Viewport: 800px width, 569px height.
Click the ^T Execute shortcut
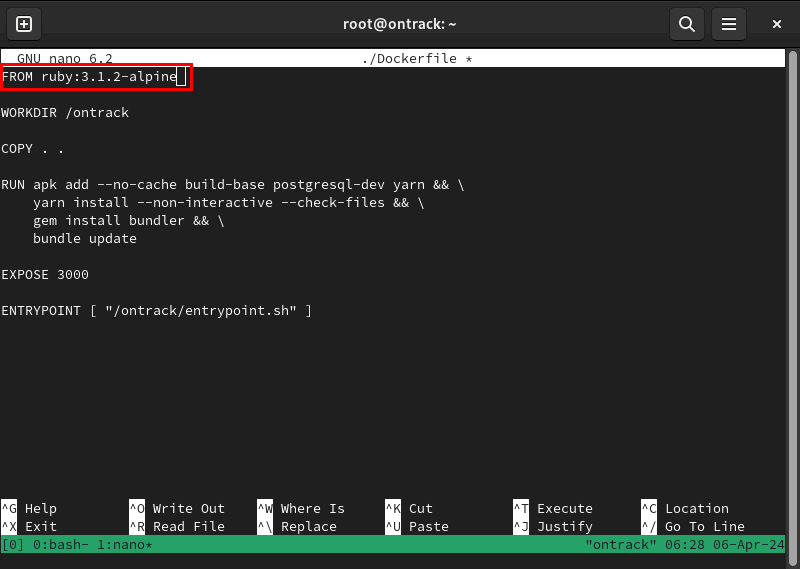pyautogui.click(x=553, y=509)
